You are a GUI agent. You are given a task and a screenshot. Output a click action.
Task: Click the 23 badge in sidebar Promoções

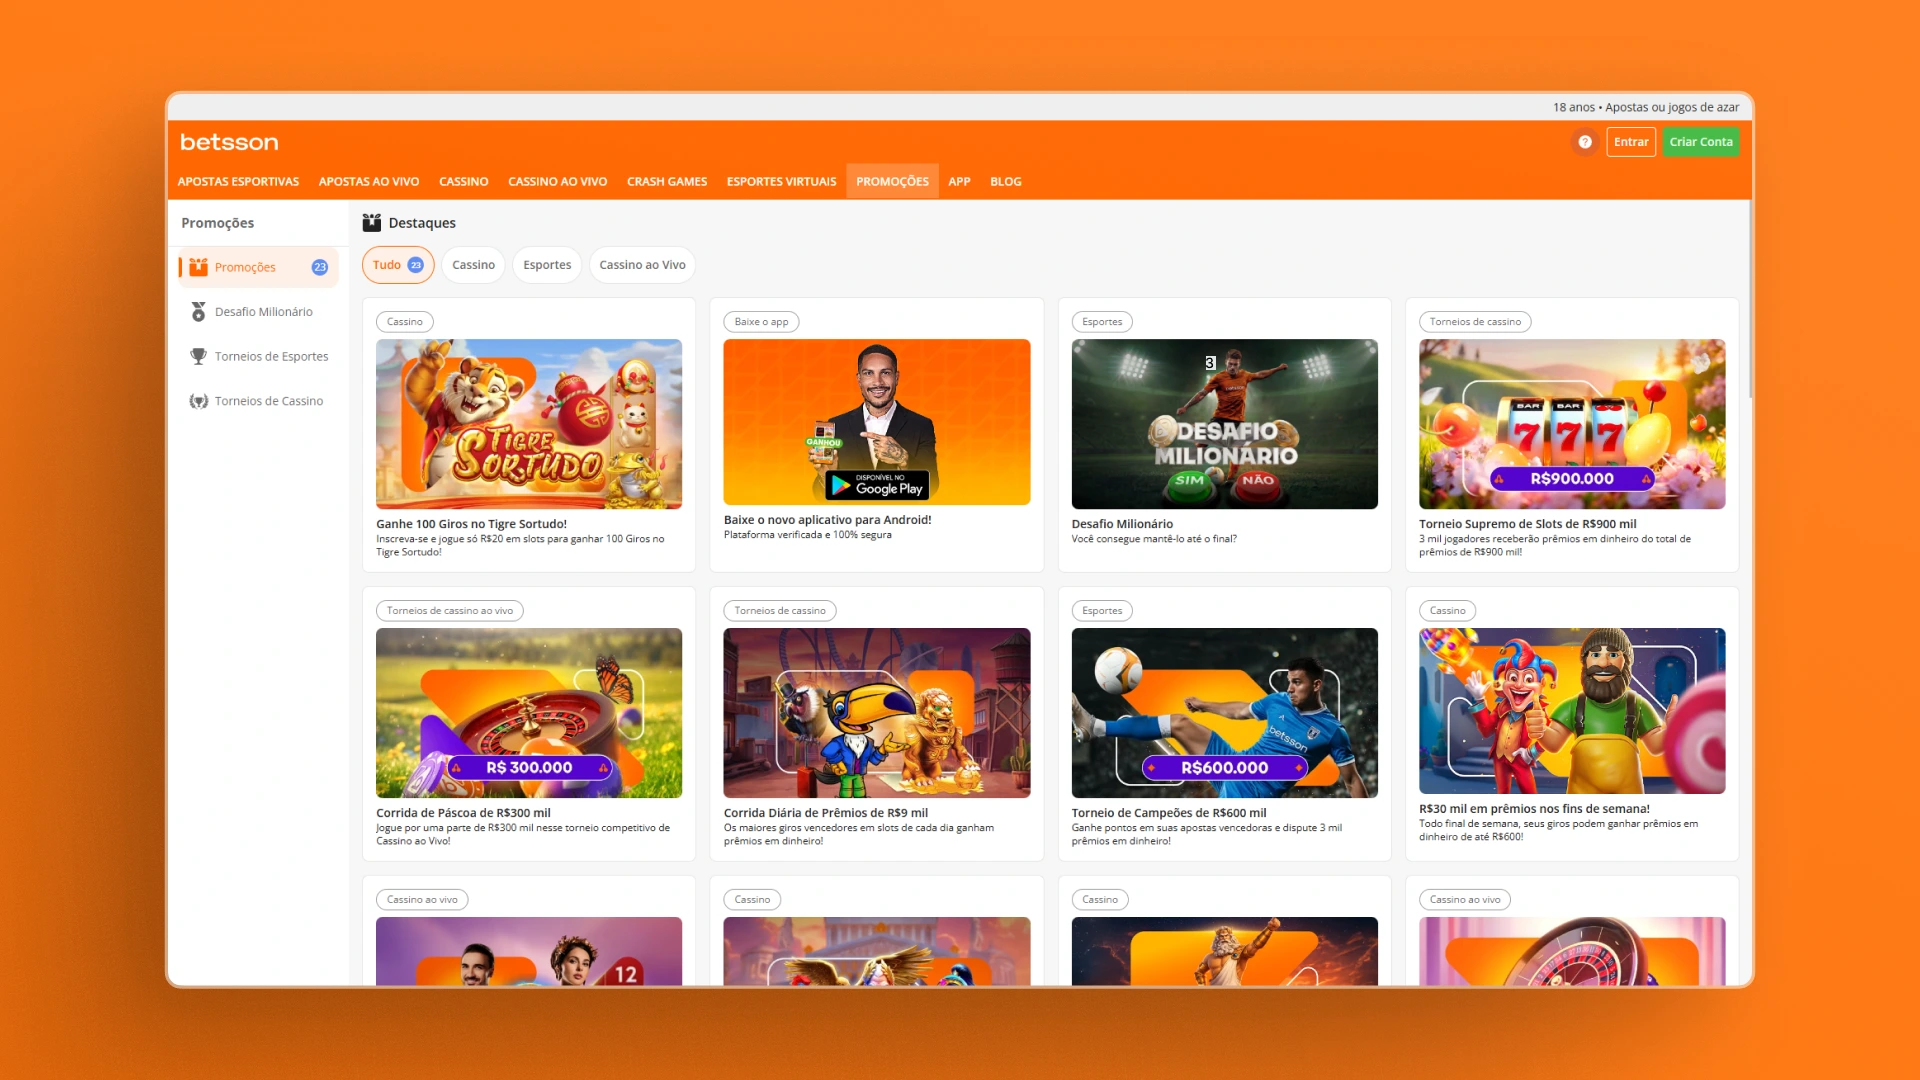click(x=320, y=267)
